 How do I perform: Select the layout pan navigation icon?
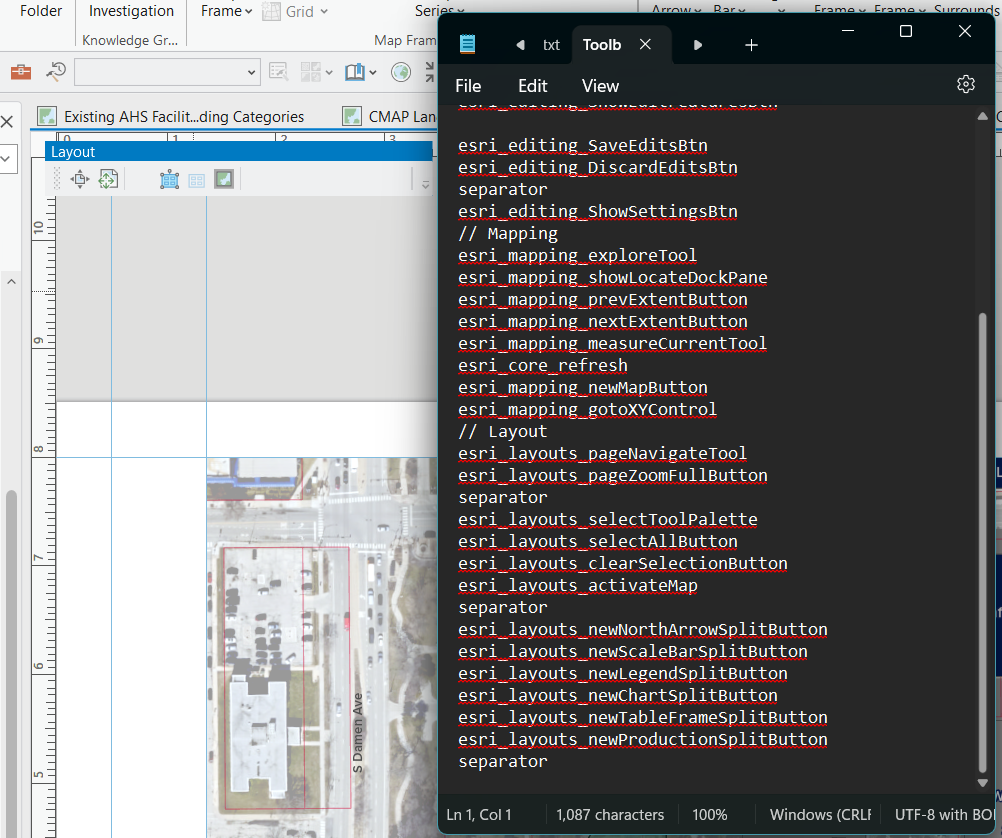pyautogui.click(x=80, y=179)
